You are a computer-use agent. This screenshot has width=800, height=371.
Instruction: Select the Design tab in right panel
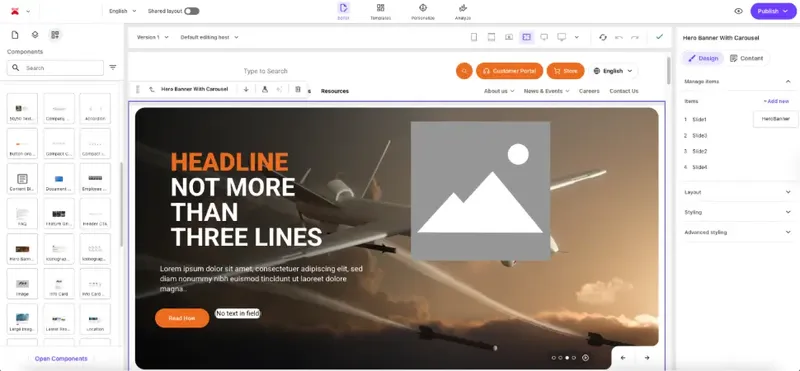point(703,58)
